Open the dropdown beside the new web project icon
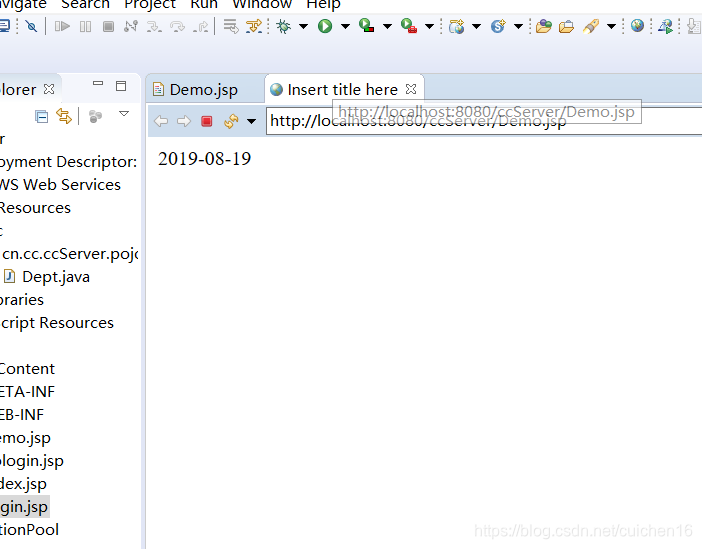 pos(476,26)
